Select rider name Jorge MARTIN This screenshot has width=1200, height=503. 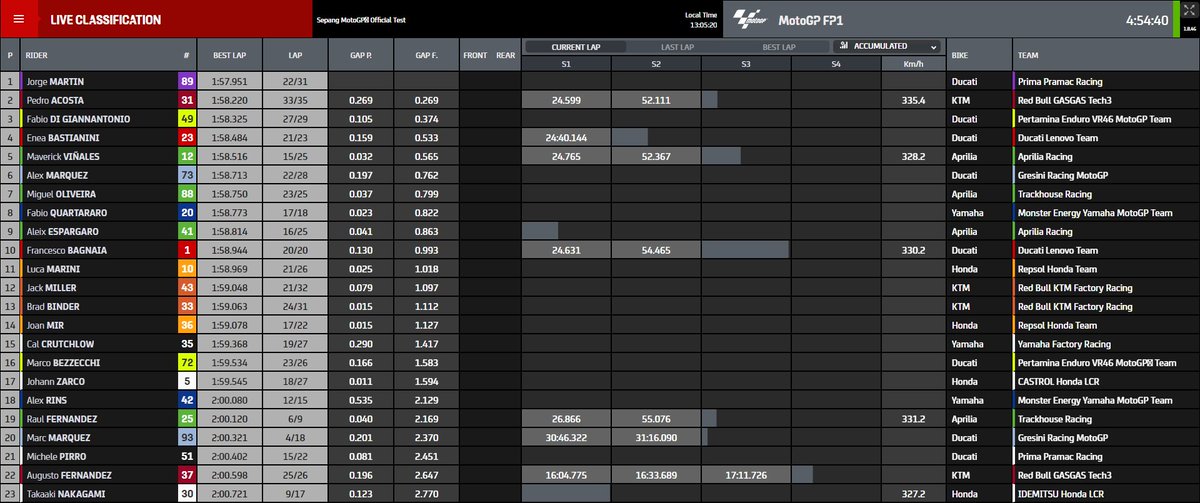(x=55, y=81)
